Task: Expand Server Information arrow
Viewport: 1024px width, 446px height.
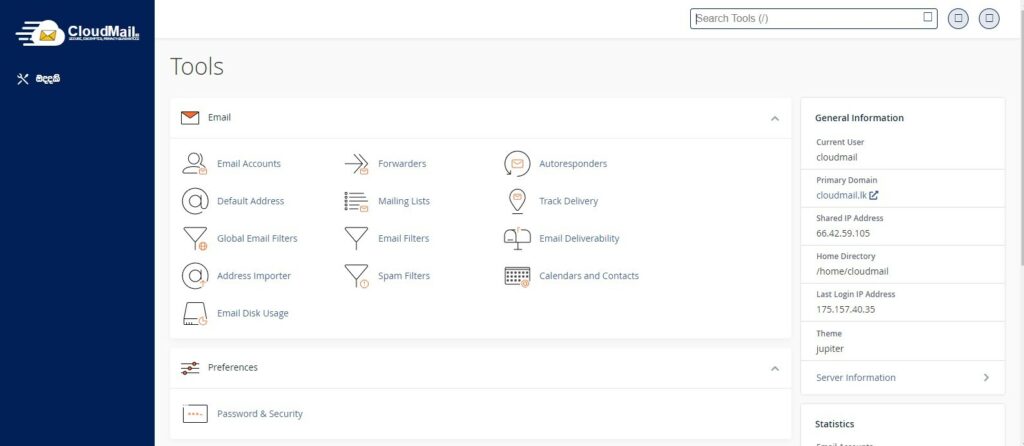Action: click(986, 377)
